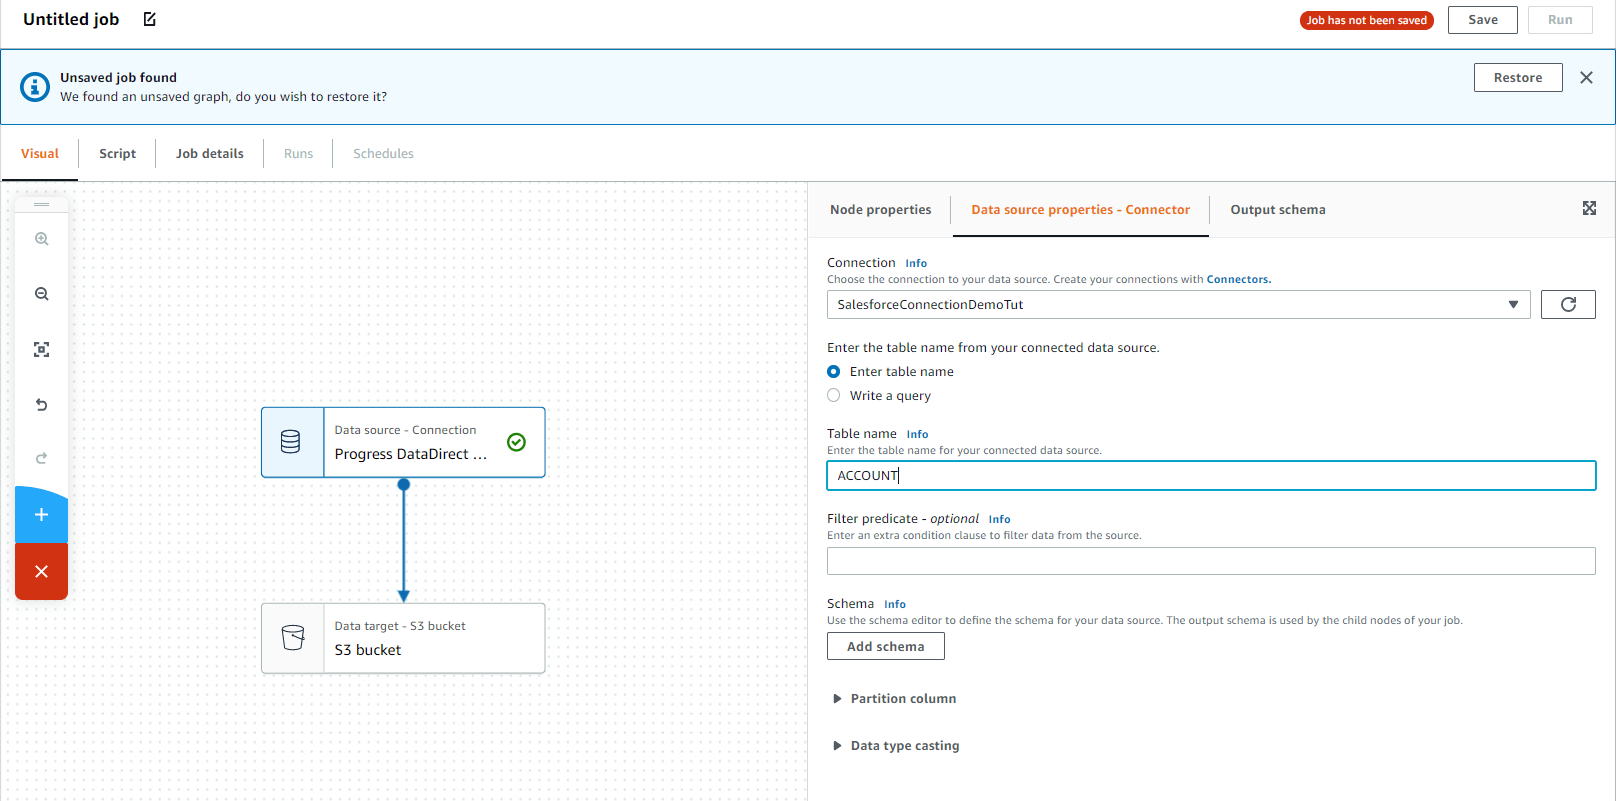Open the Connection dropdown
The width and height of the screenshot is (1621, 801).
tap(1177, 304)
